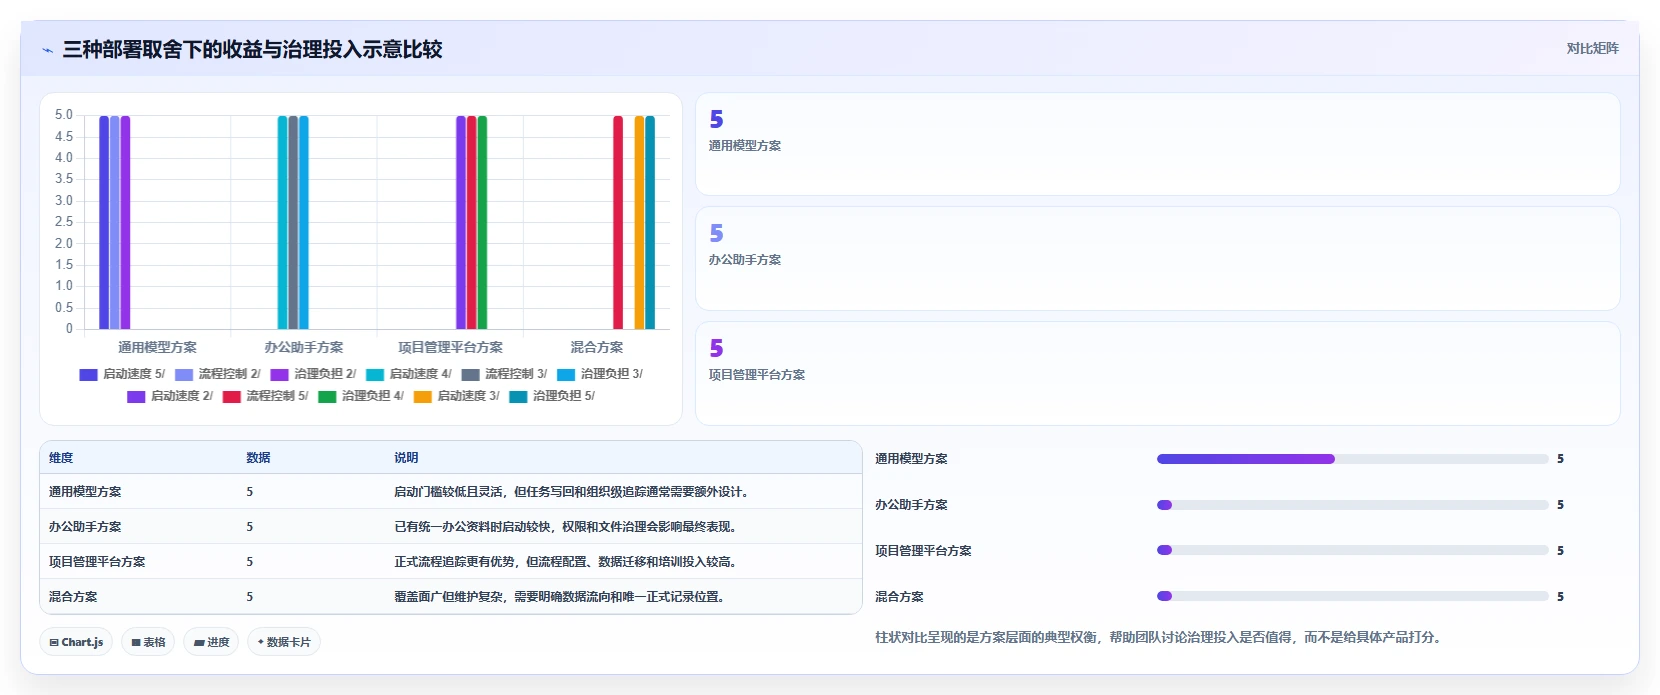
Task: Click the 对比矩阵 label in header
Action: click(x=1592, y=48)
